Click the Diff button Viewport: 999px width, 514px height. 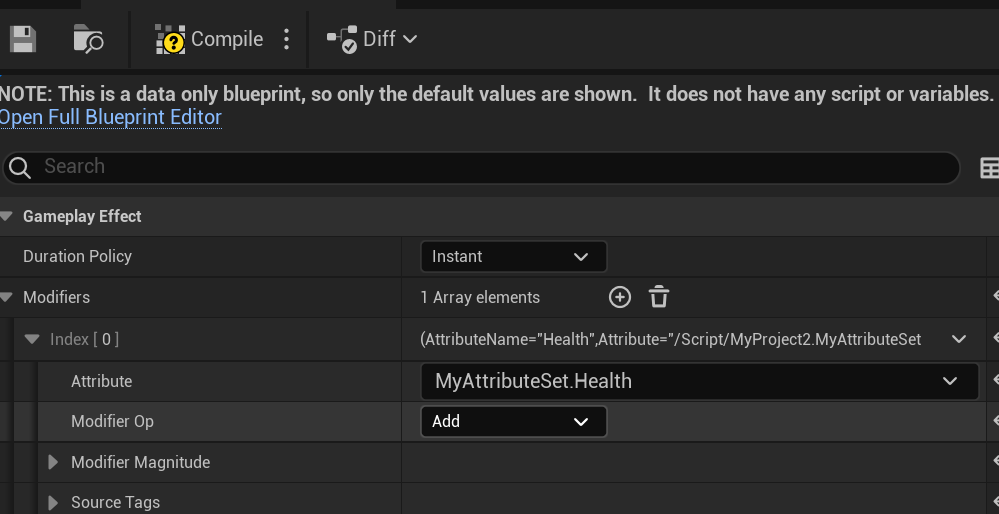click(x=371, y=39)
